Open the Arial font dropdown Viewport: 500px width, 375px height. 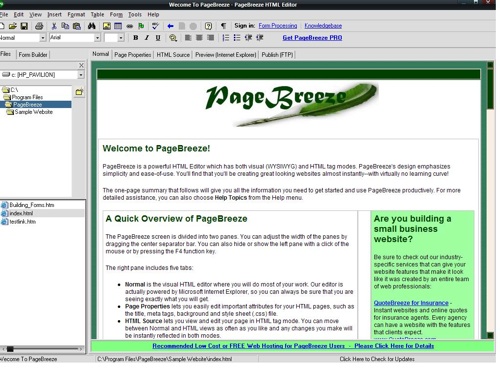[x=97, y=38]
